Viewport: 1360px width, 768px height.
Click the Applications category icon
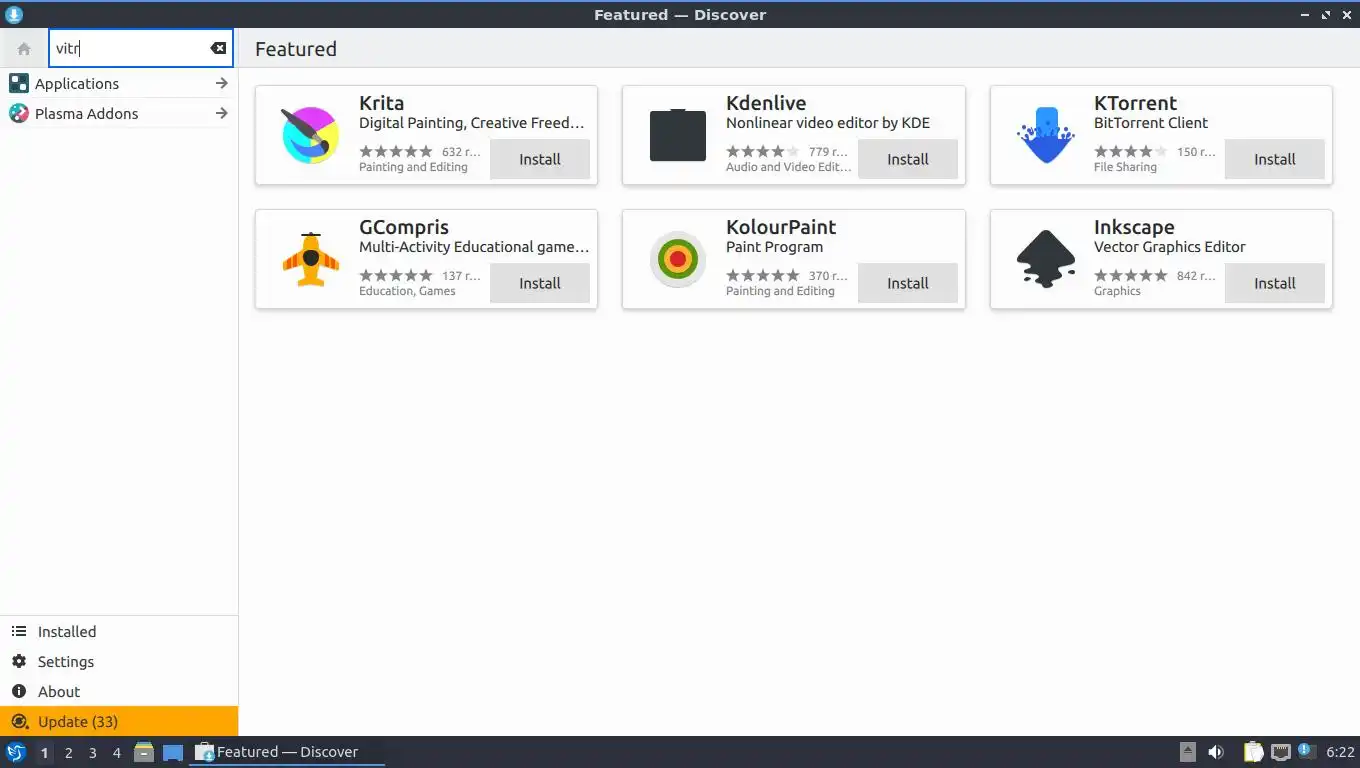[18, 83]
